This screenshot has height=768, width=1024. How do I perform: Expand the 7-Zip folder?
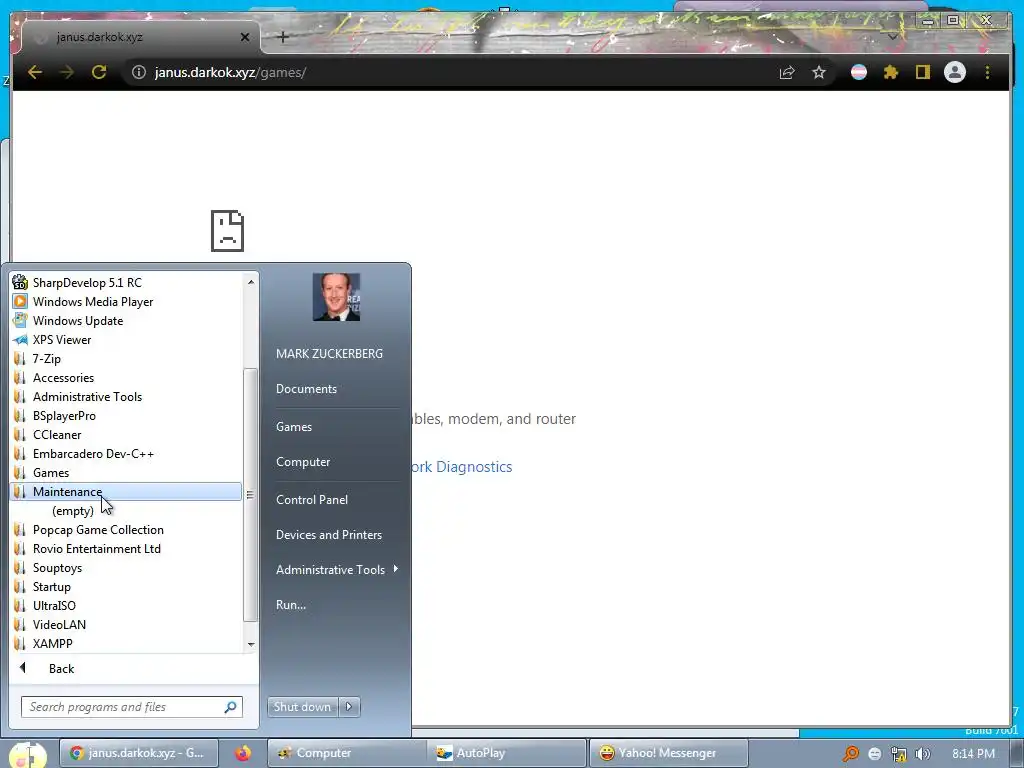point(46,359)
